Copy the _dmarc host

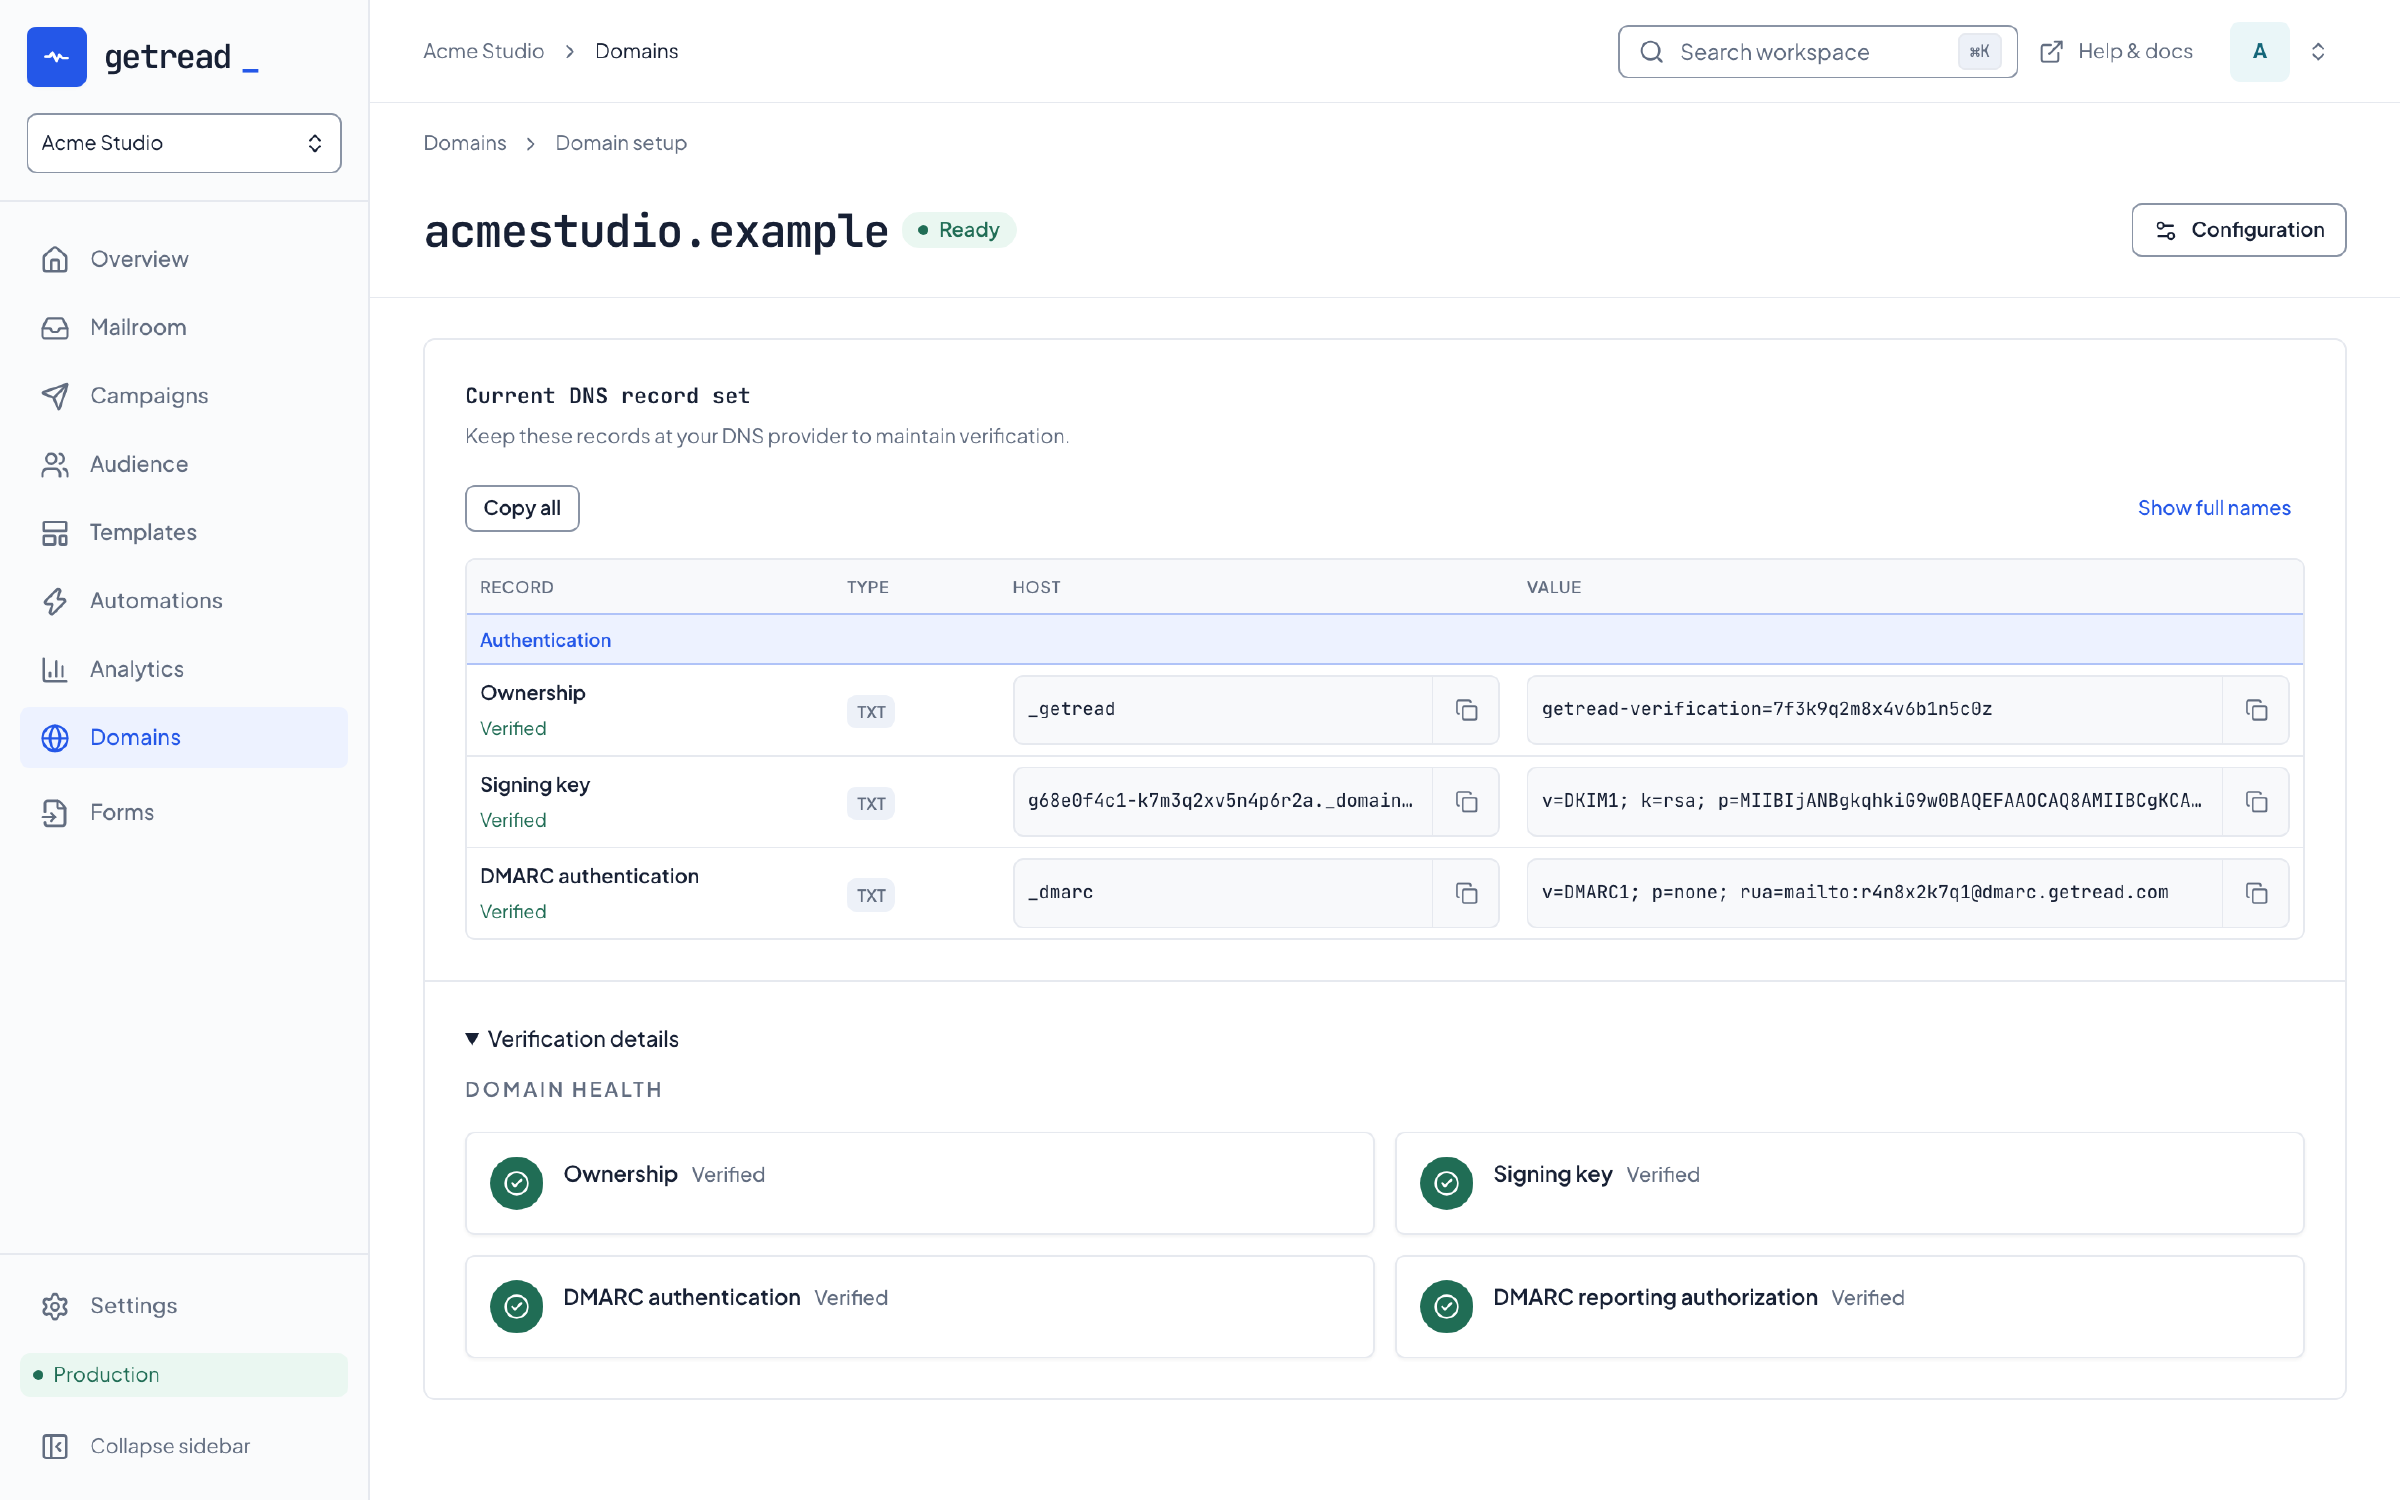[1466, 893]
